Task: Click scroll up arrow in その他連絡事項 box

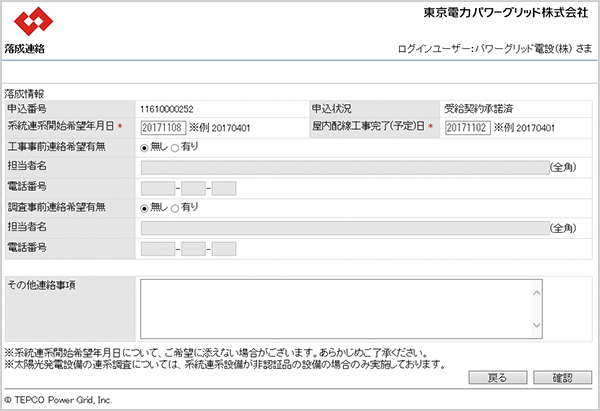Action: pos(537,293)
